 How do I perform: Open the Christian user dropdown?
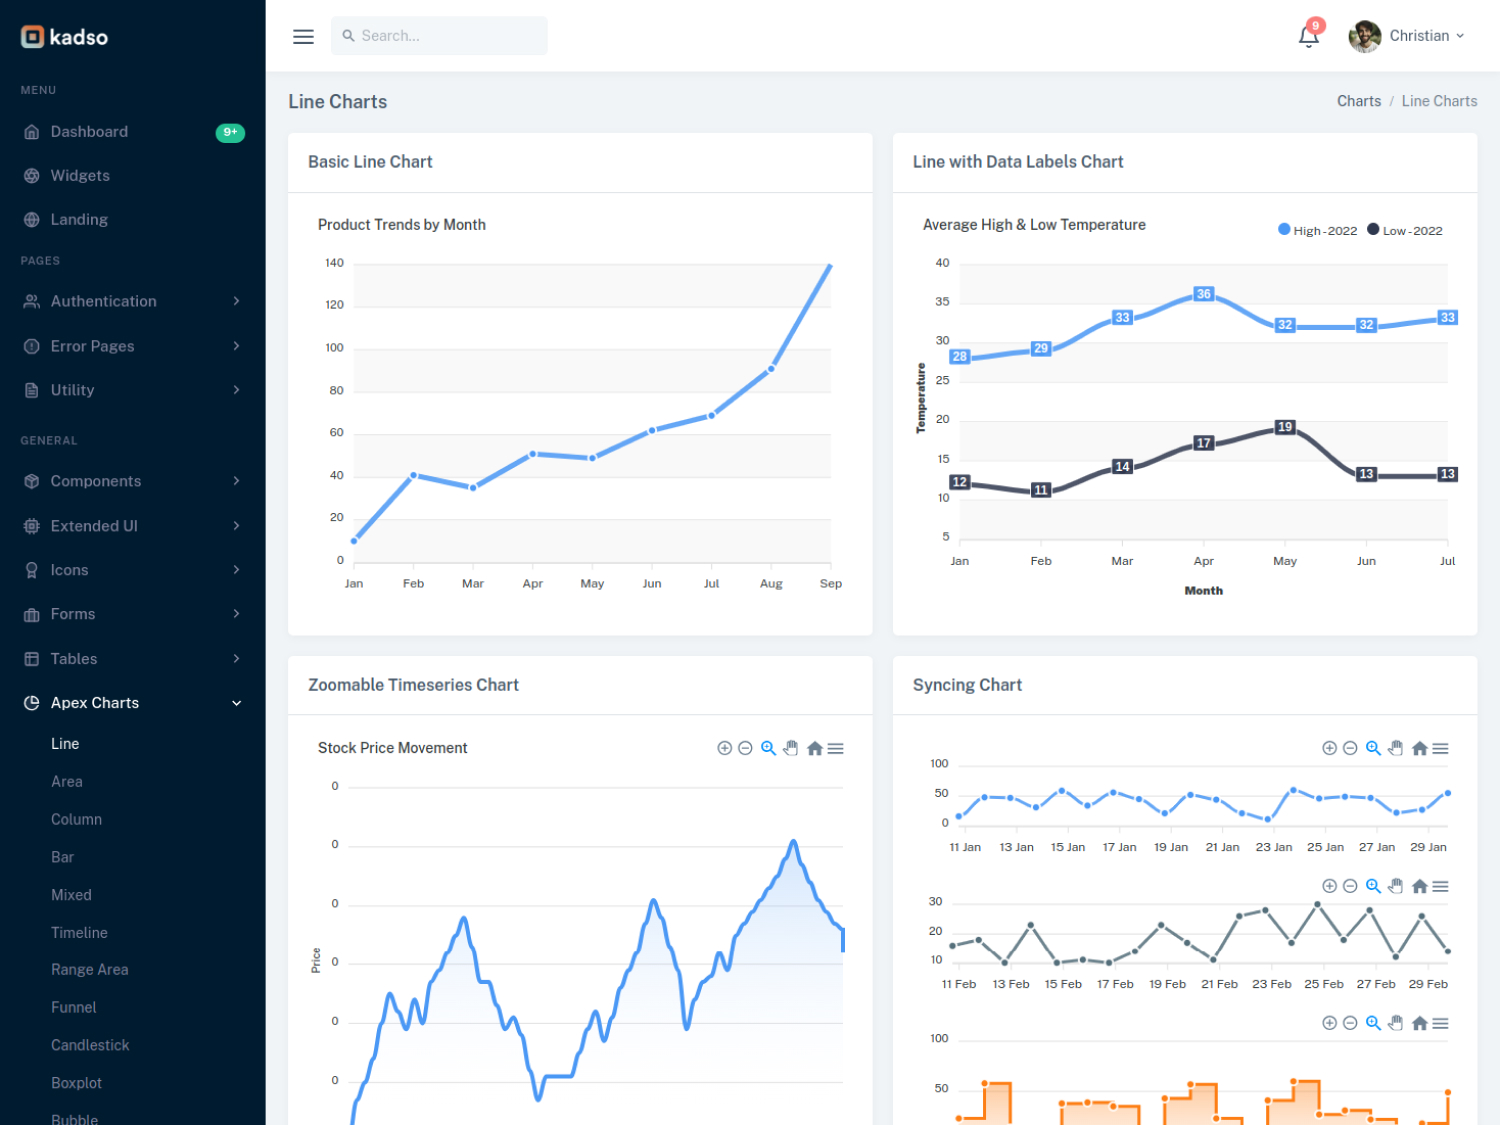(1407, 36)
